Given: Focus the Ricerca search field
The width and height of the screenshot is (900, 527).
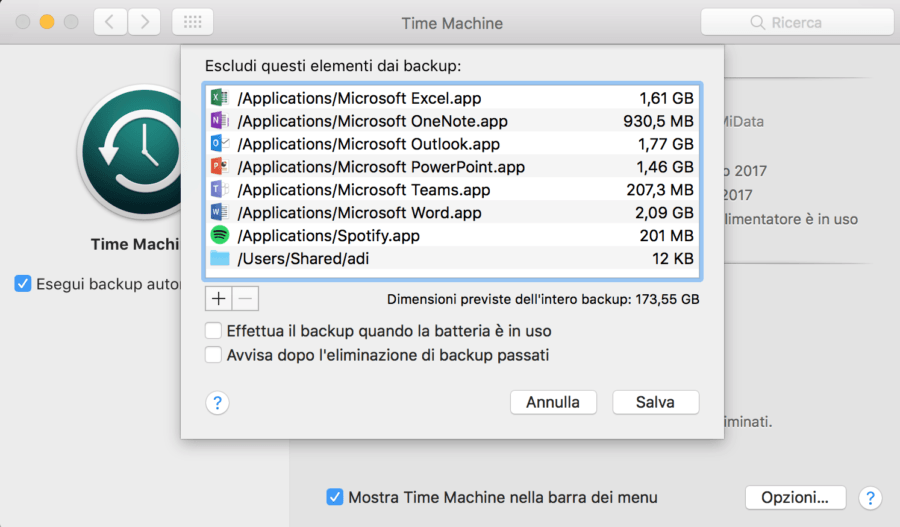Looking at the screenshot, I should 797,22.
